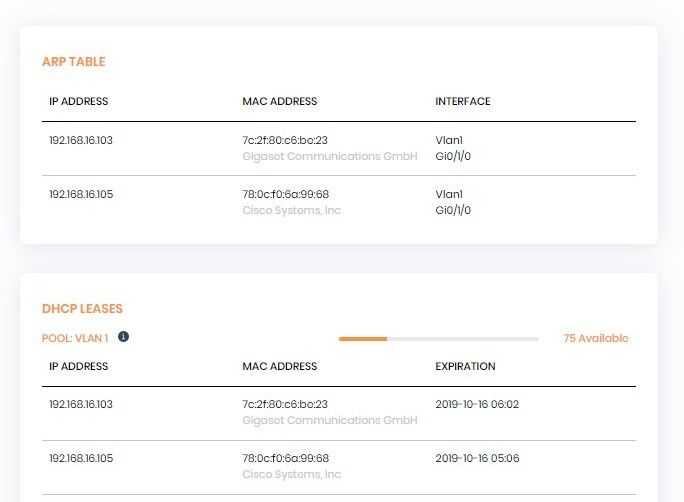684x502 pixels.
Task: Click the 75 Available label
Action: [x=596, y=338]
